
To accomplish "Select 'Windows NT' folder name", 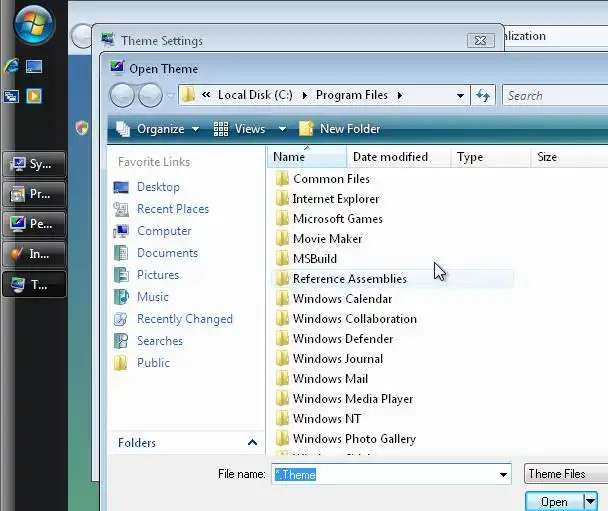I will click(x=327, y=419).
